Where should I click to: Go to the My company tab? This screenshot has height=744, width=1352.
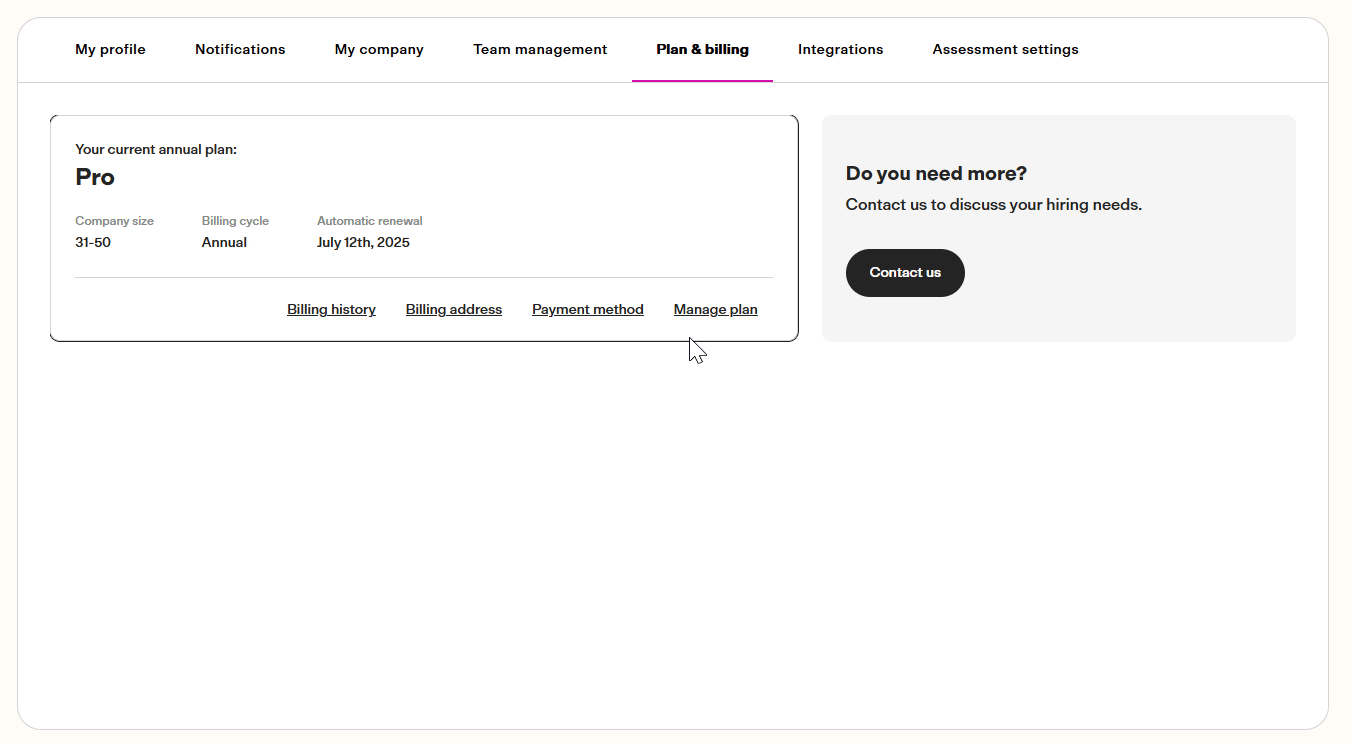point(379,49)
